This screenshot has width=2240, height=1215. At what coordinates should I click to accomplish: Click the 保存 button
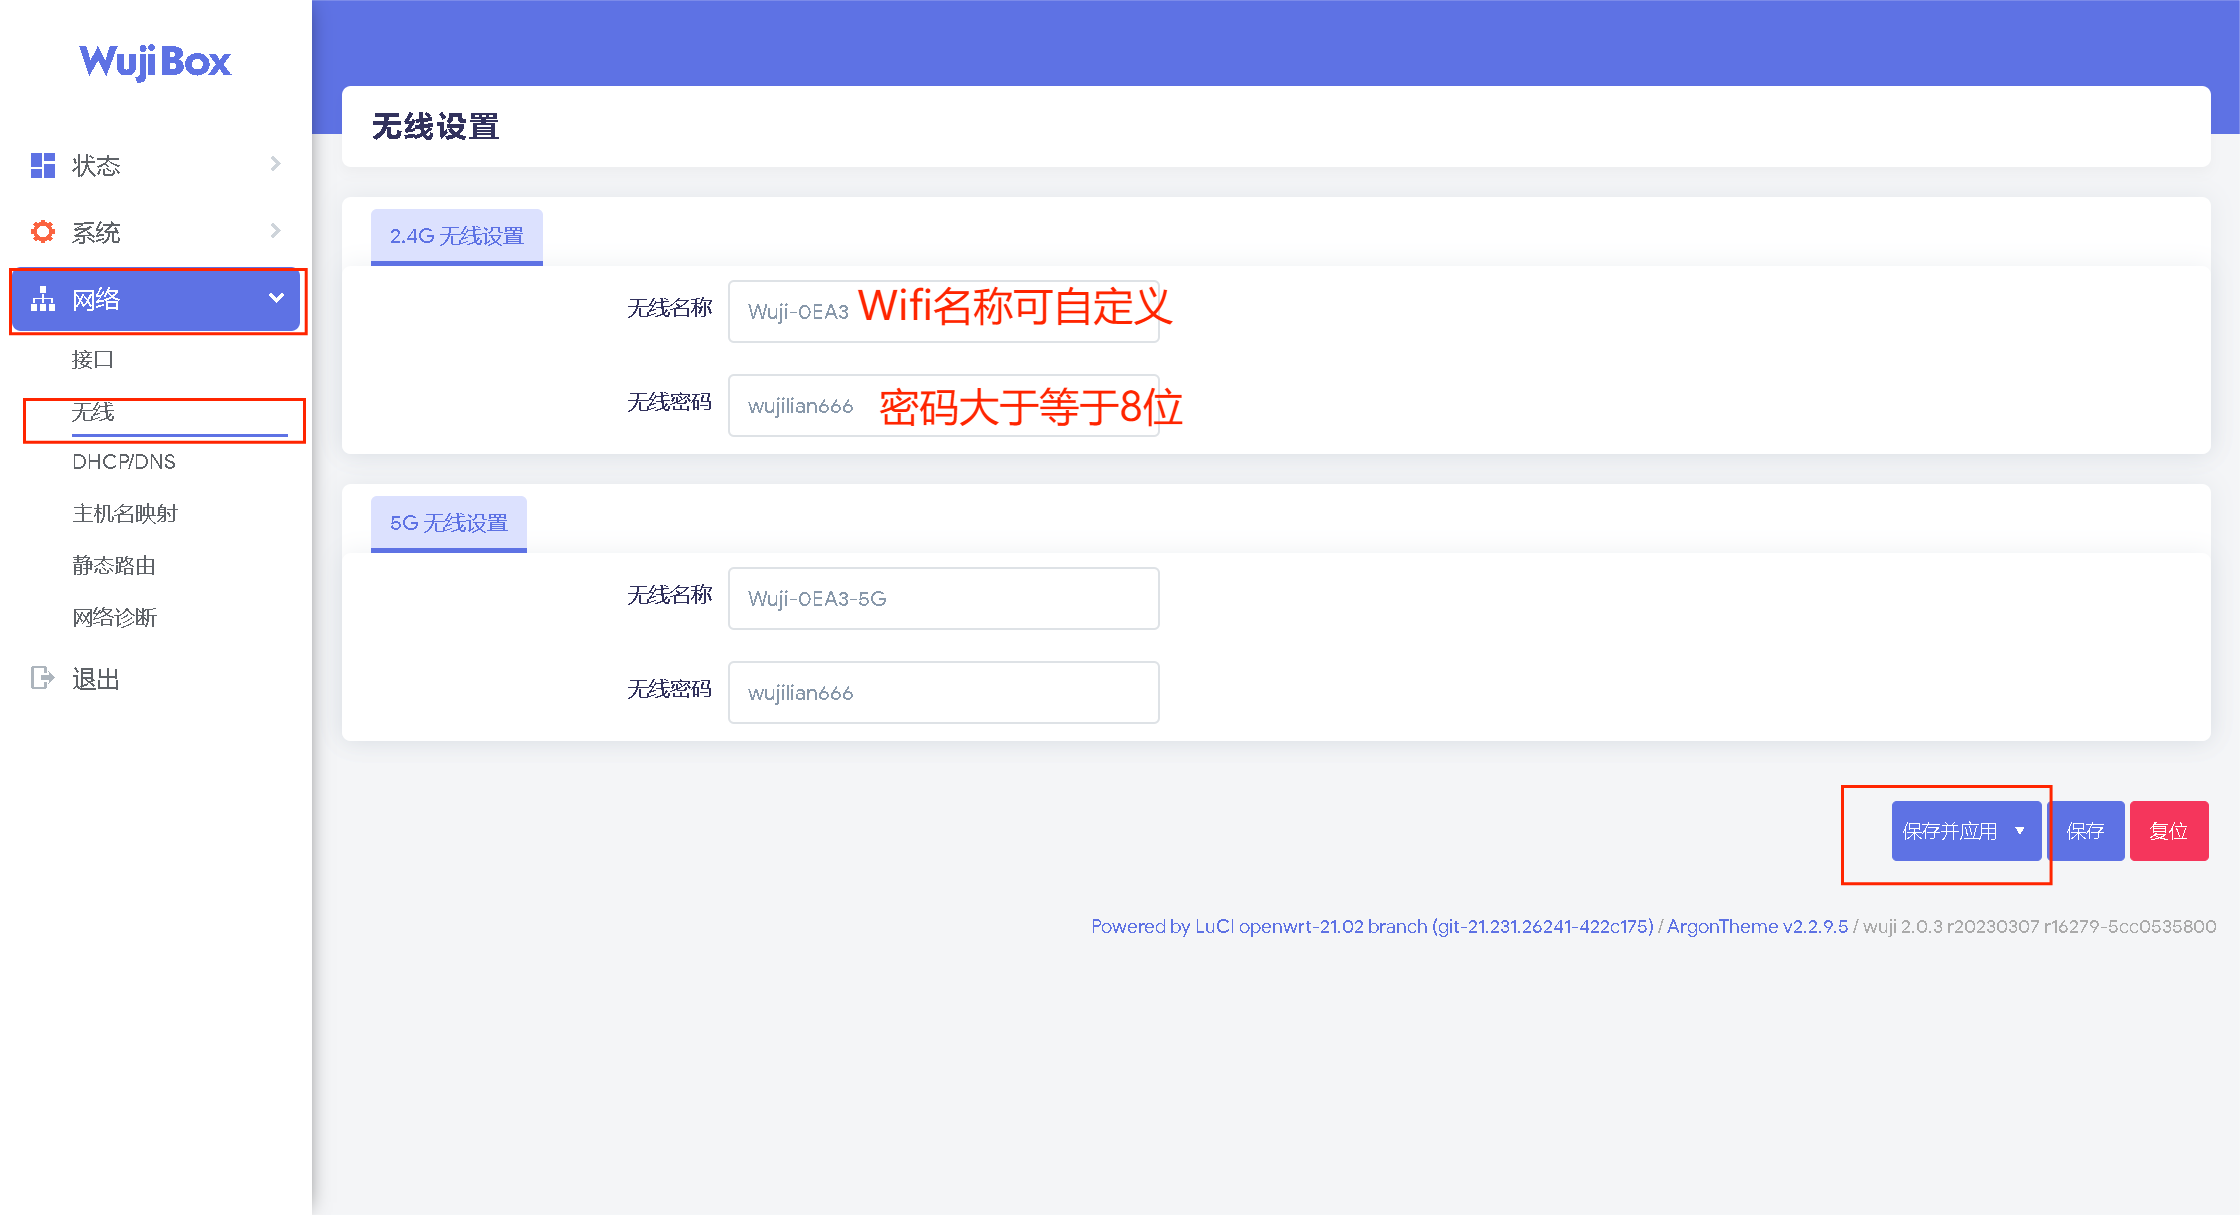coord(2086,831)
